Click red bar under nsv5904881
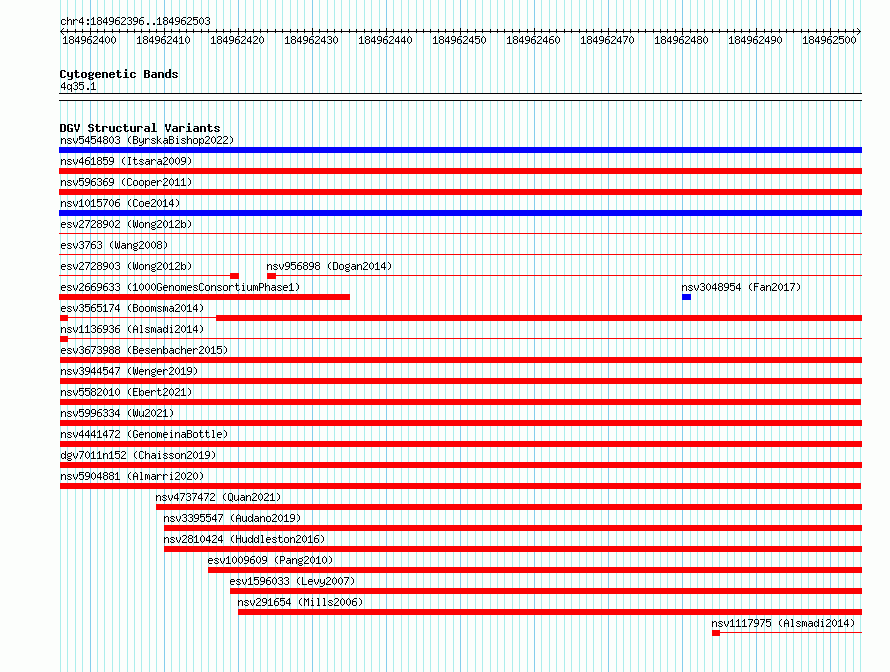The image size is (890, 672). 460,486
